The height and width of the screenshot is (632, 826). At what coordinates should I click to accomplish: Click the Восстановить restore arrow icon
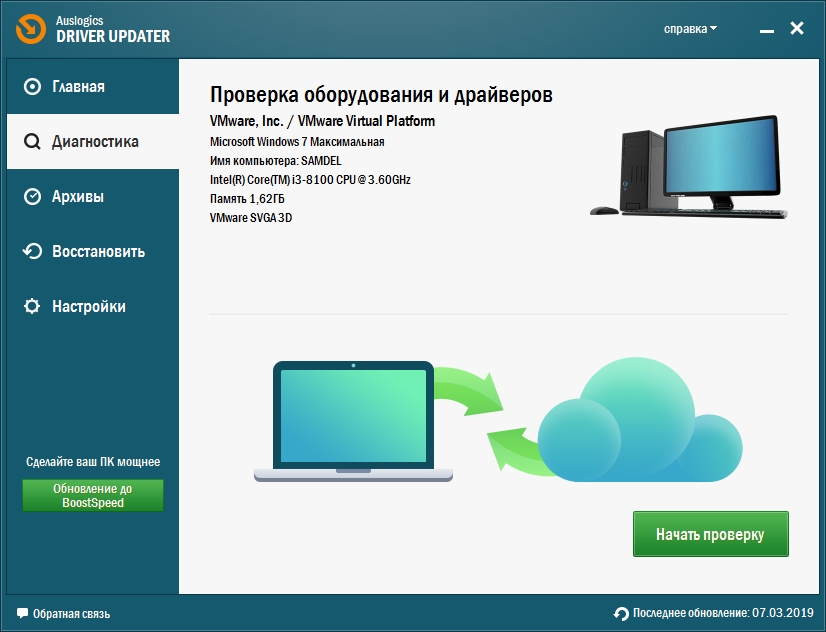click(x=31, y=251)
